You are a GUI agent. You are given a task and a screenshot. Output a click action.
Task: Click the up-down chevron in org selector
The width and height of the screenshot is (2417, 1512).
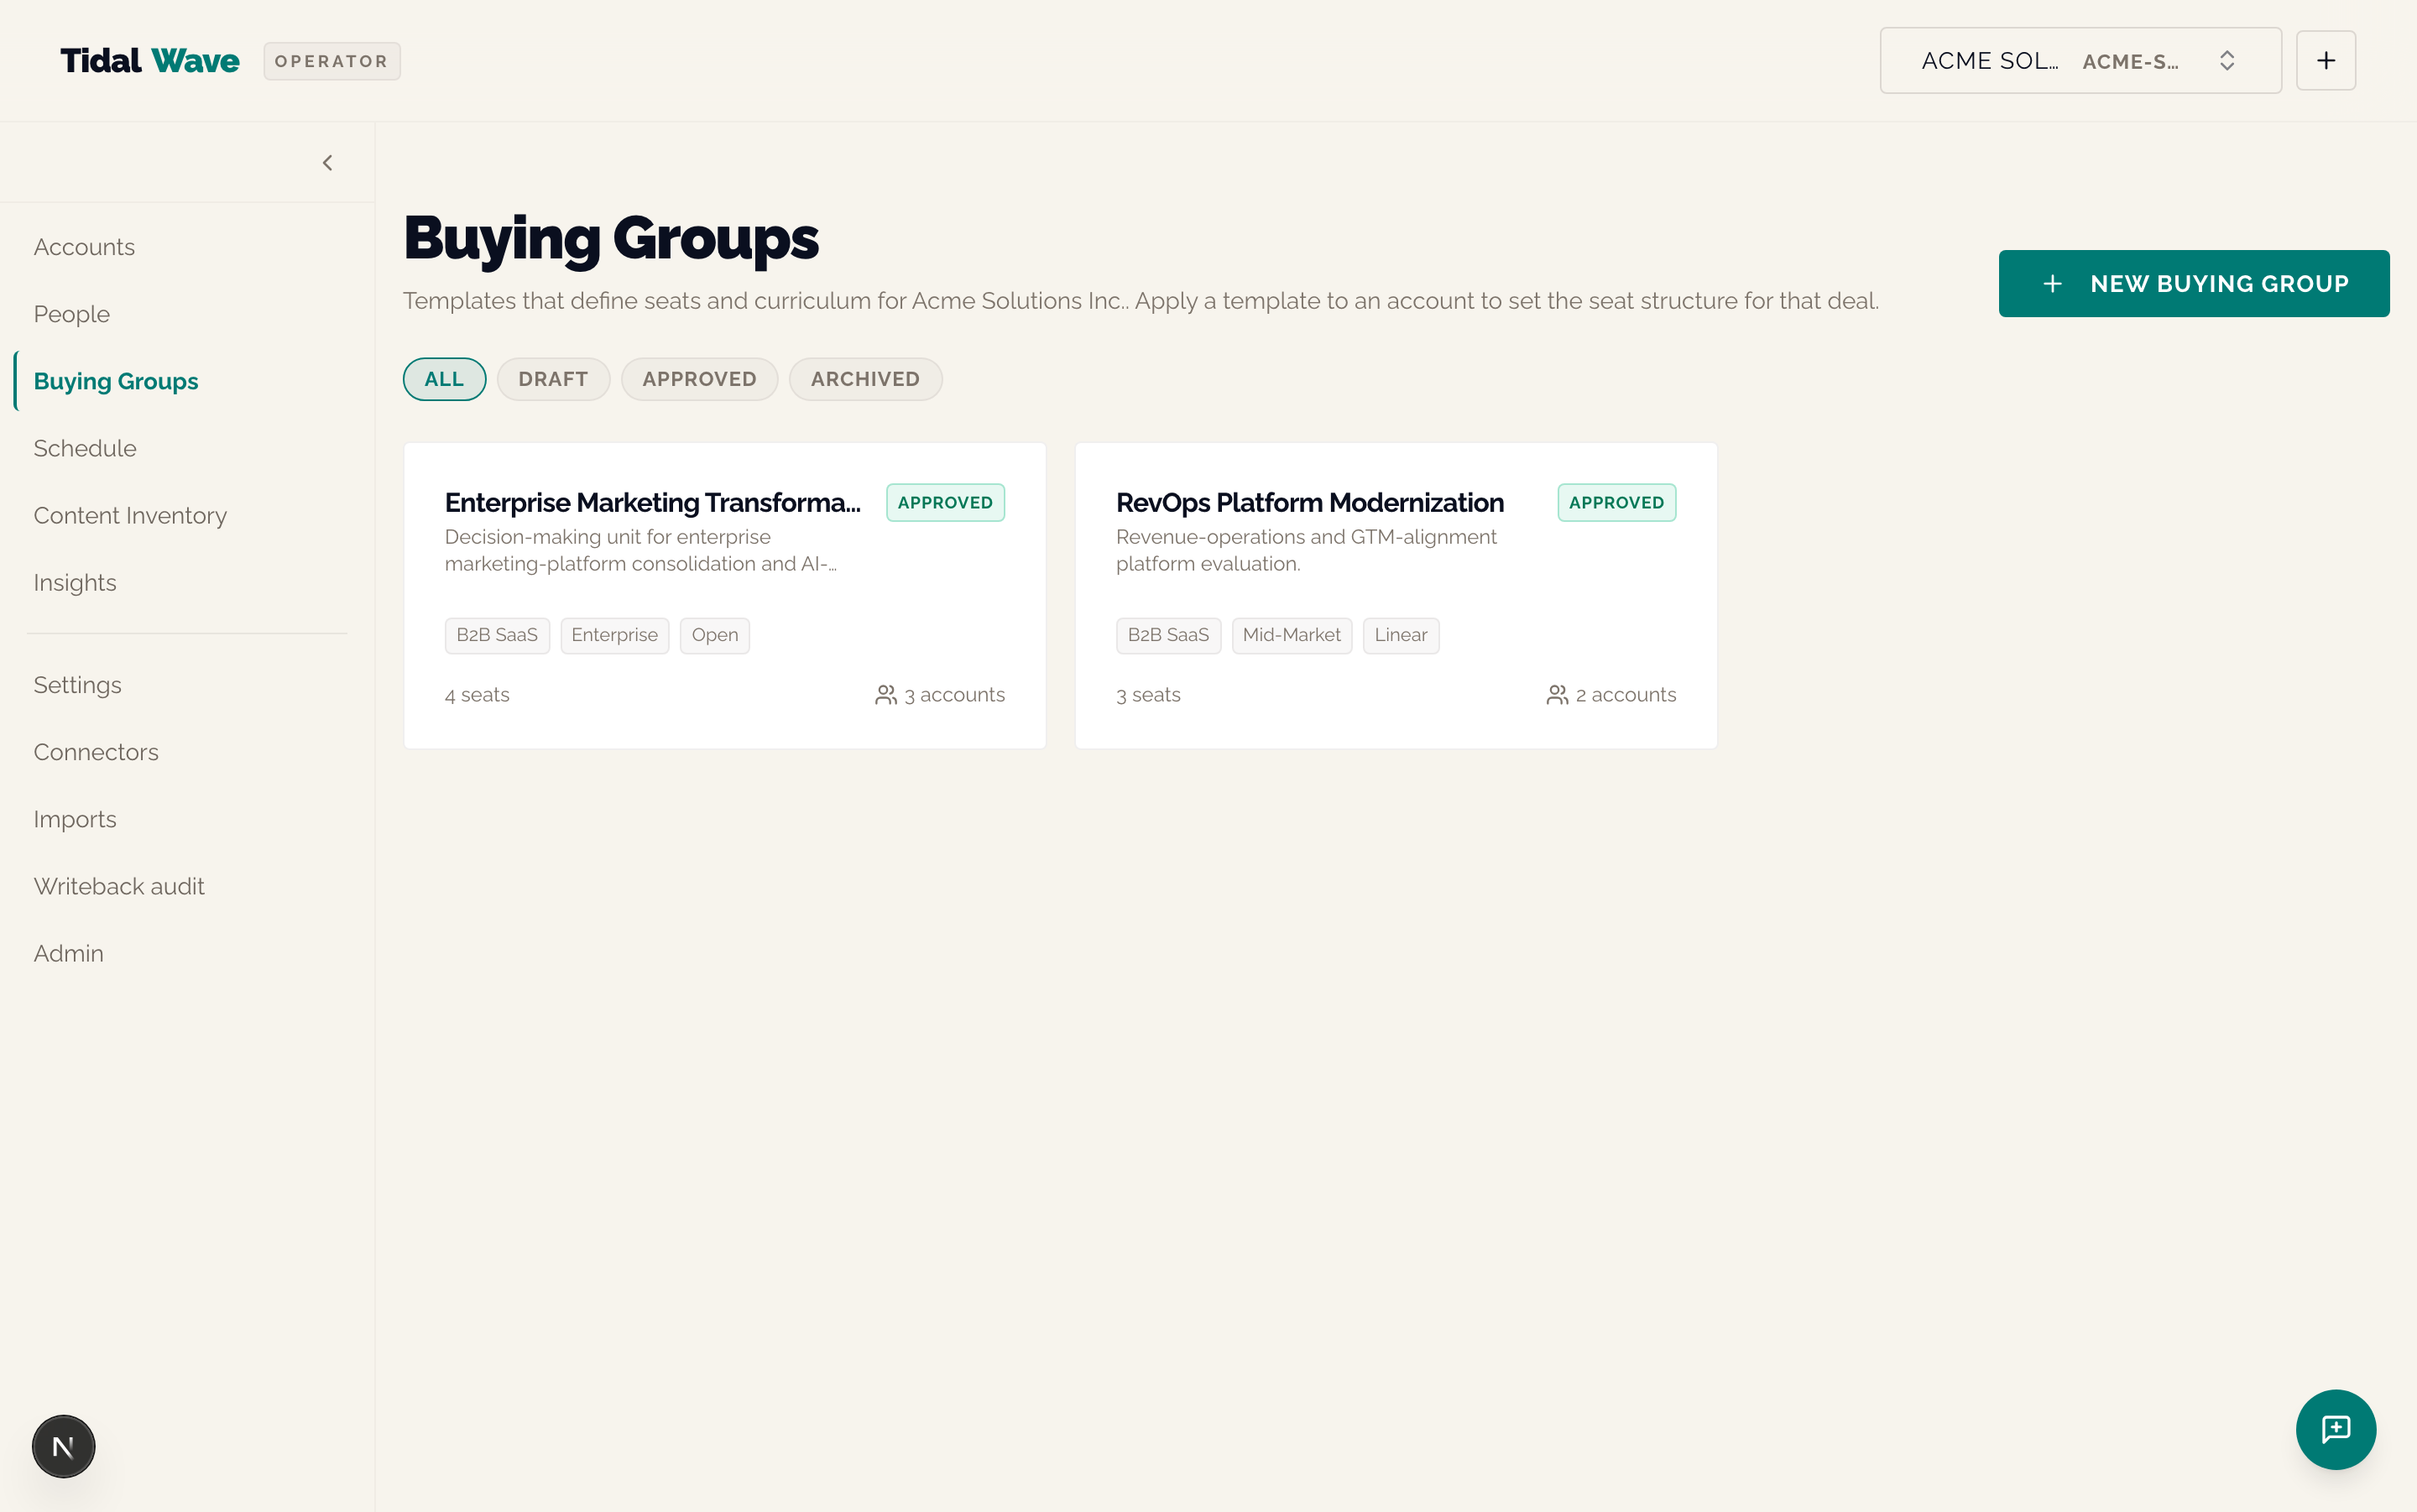click(2226, 61)
